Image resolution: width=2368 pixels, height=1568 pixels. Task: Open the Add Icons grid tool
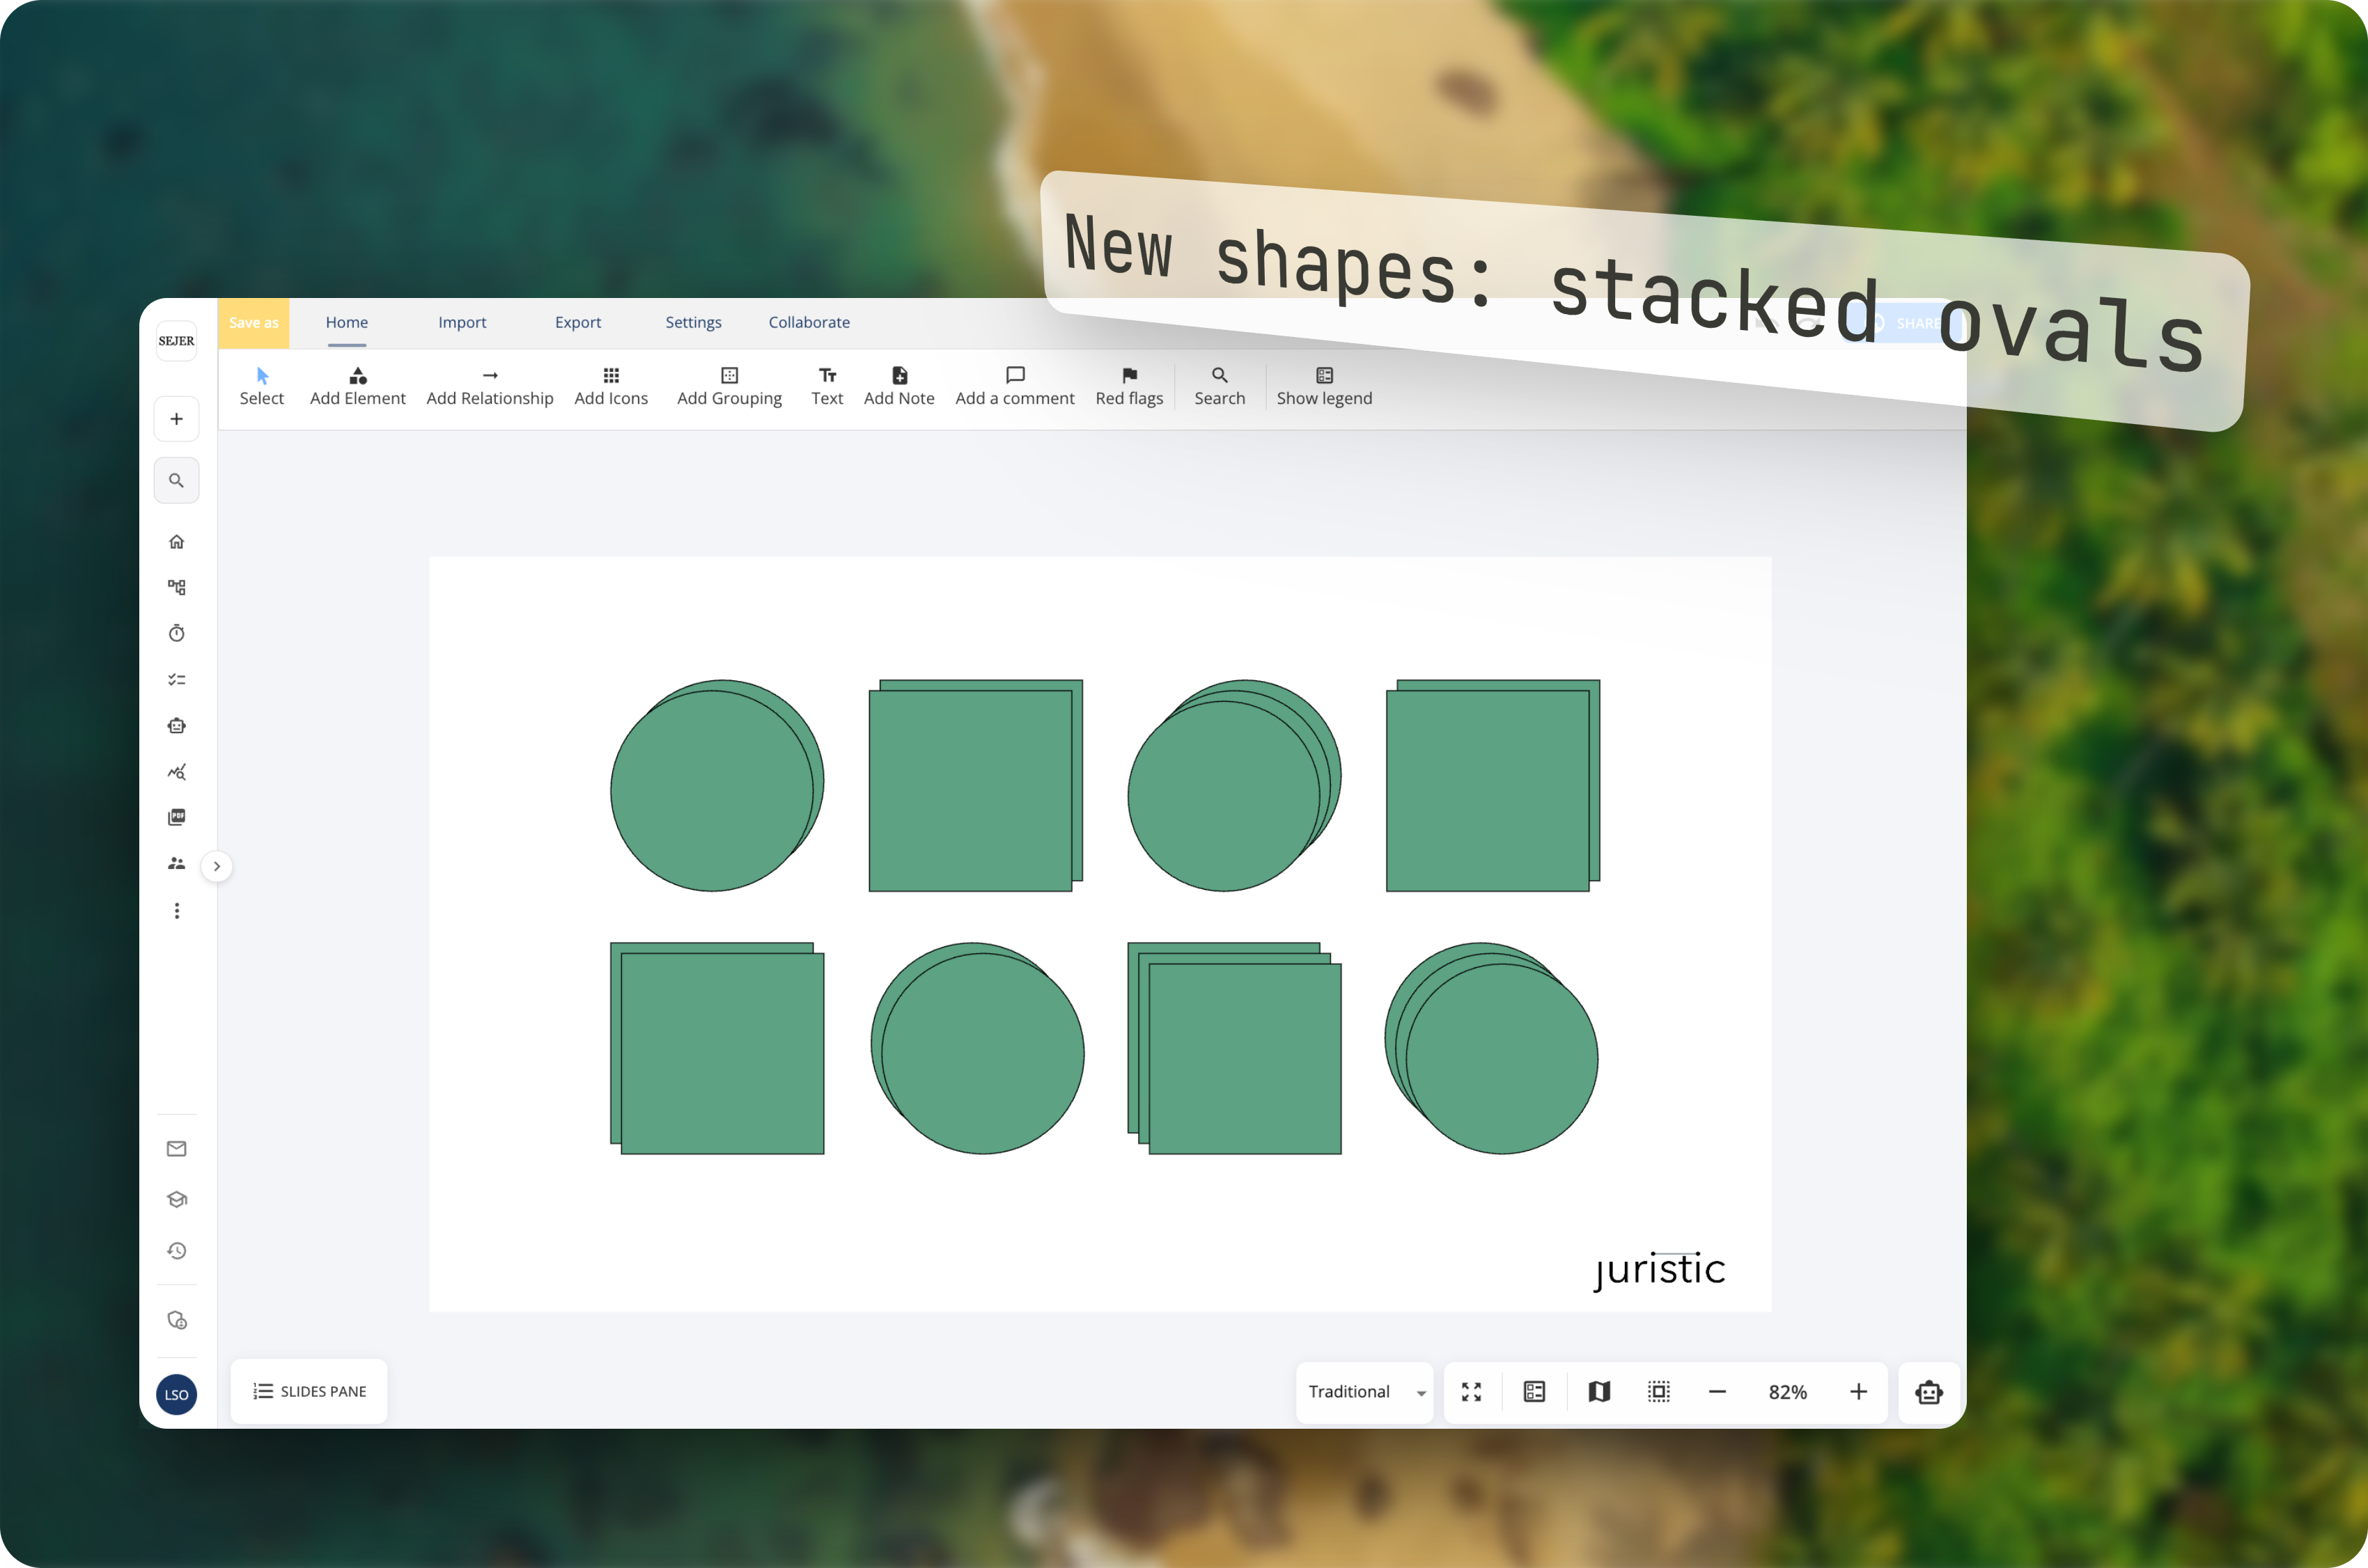[611, 386]
